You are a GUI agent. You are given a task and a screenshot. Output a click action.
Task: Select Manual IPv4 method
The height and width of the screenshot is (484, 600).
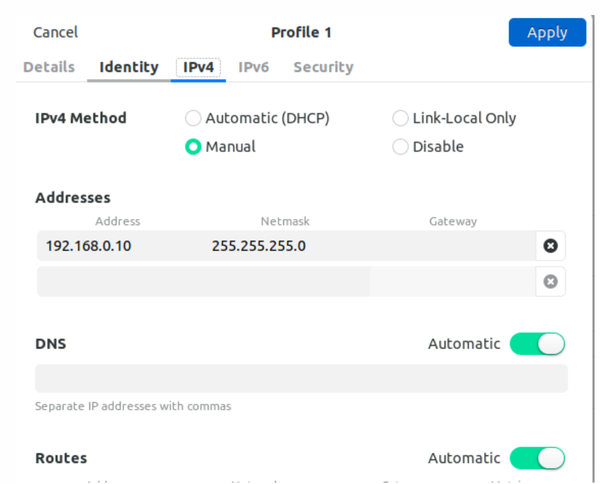tap(220, 147)
